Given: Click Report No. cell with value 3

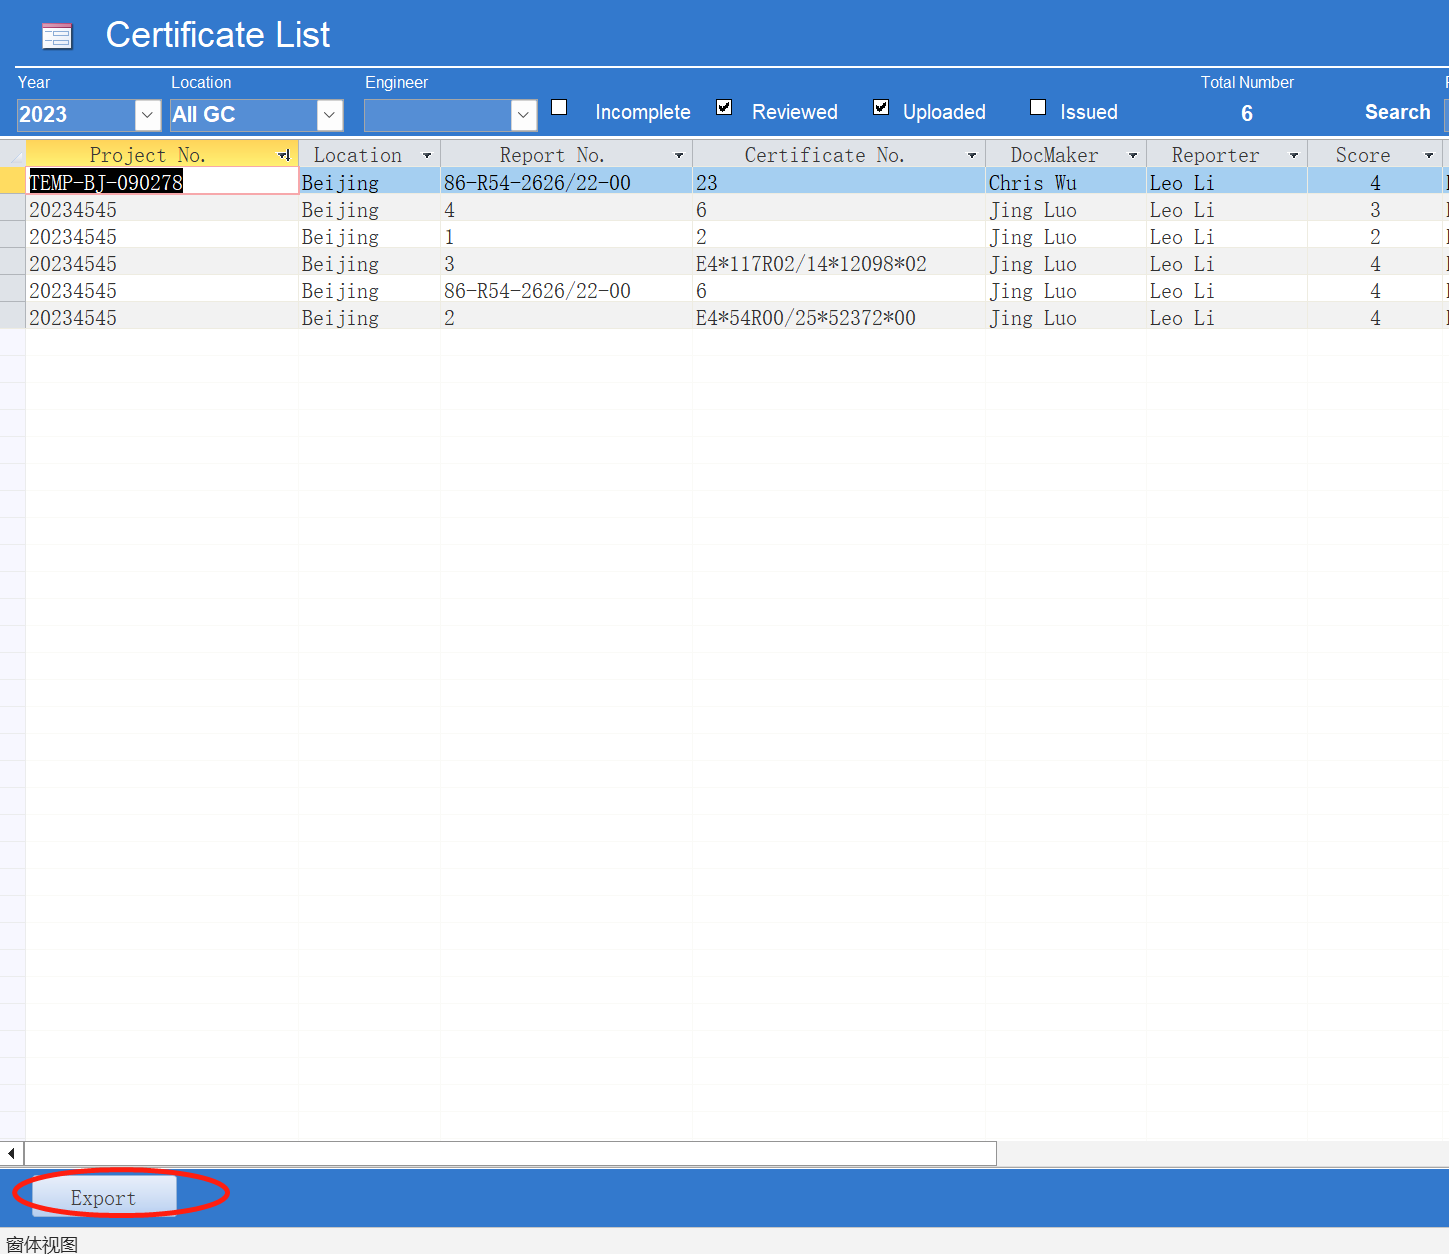Looking at the screenshot, I should point(566,264).
